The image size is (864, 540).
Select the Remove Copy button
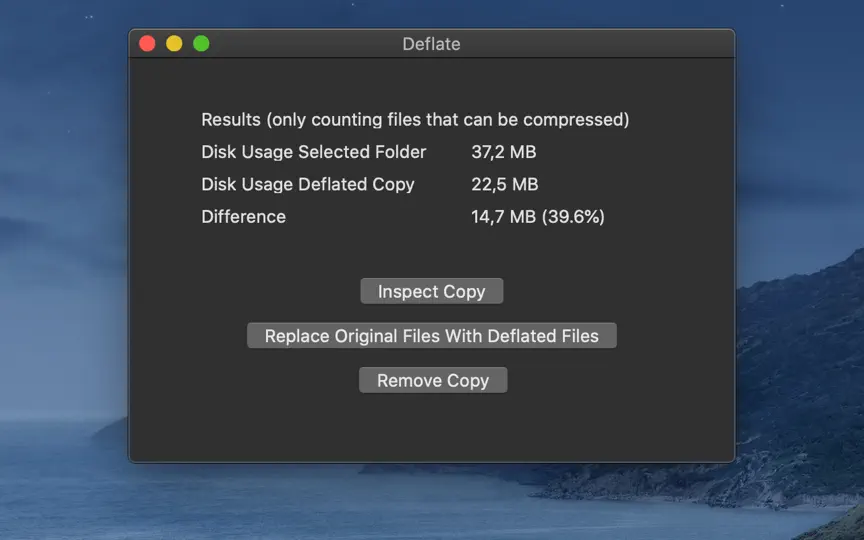433,380
